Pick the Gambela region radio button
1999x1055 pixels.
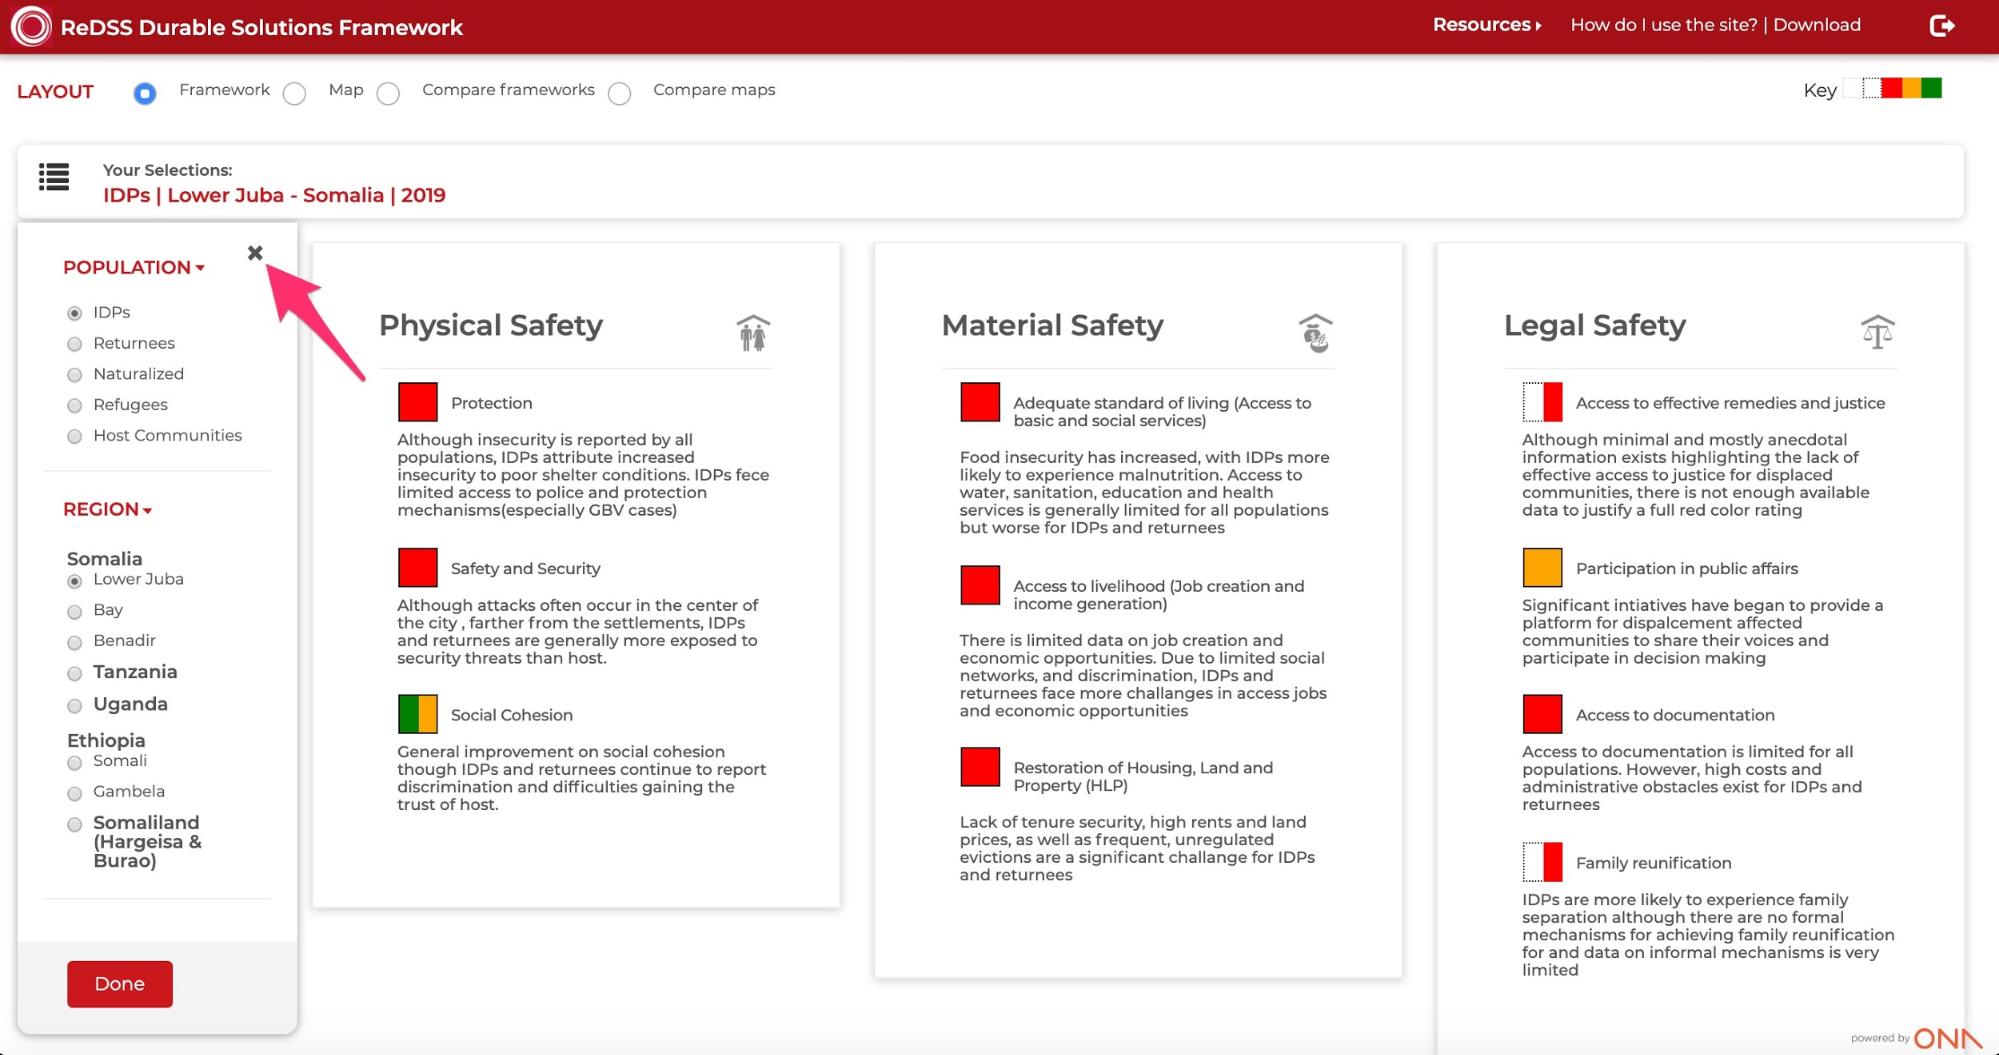pyautogui.click(x=74, y=794)
